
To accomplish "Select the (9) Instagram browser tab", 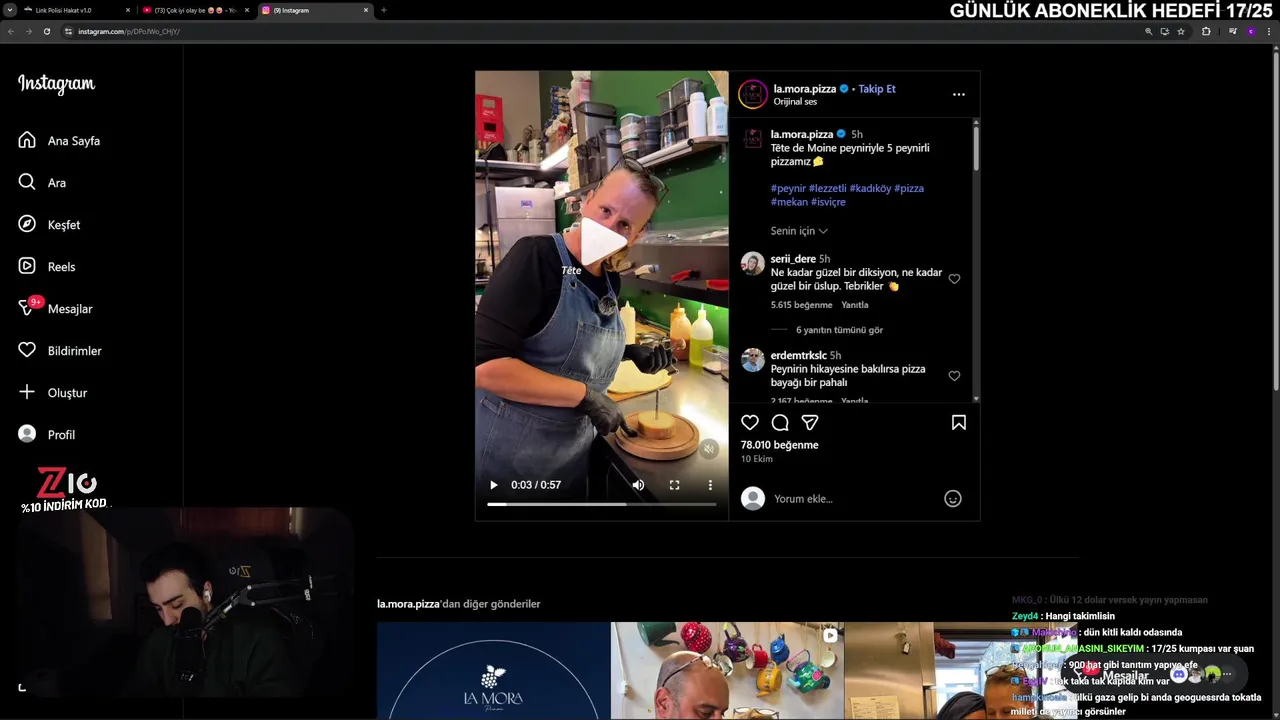I will (x=315, y=10).
